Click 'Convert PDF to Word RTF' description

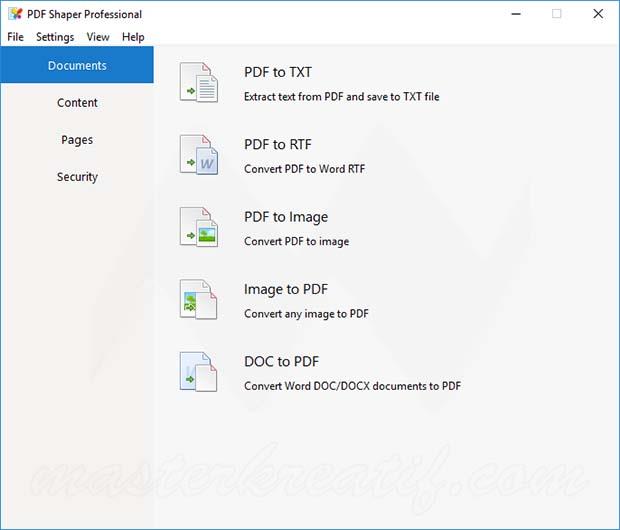[304, 169]
